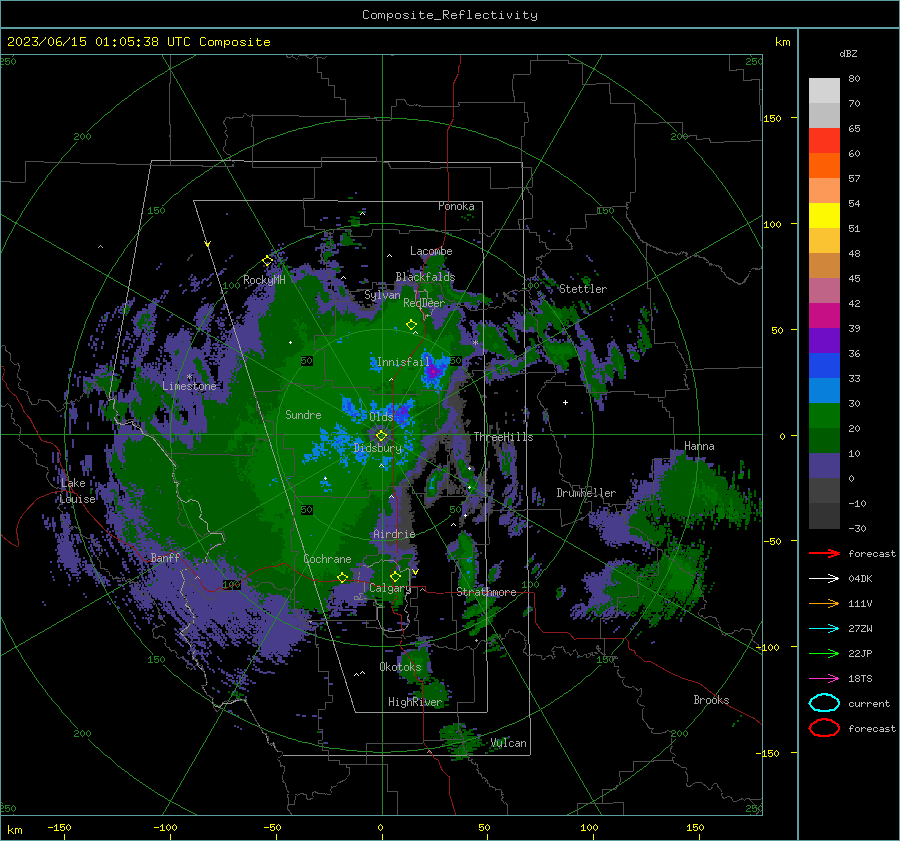Click the Composite_Reflectivity title text
900x841 pixels.
pos(450,15)
